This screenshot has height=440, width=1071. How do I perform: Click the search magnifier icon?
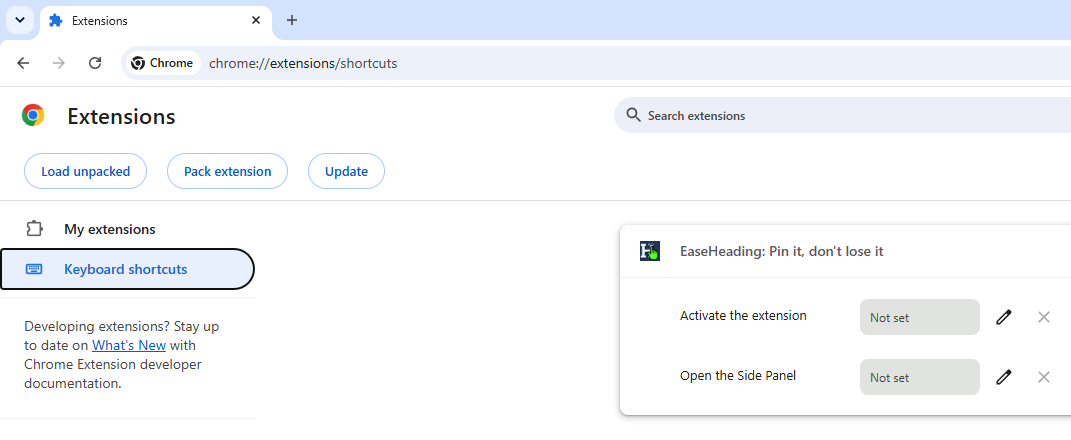633,115
